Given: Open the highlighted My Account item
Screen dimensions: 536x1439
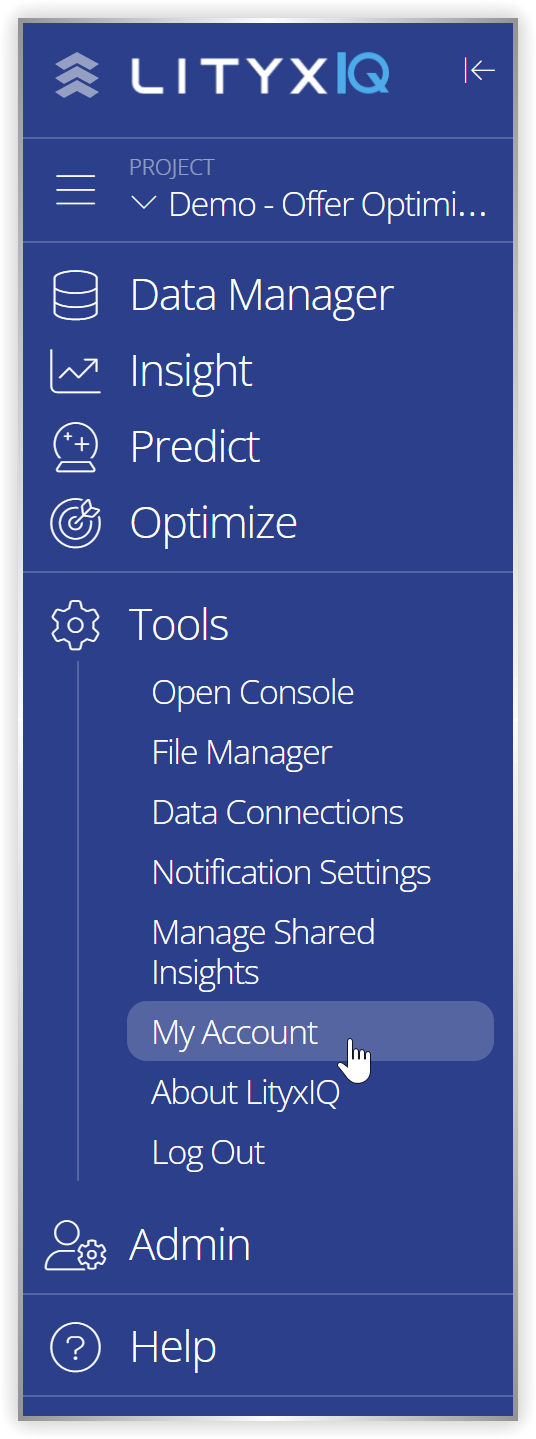Looking at the screenshot, I should pos(310,1031).
